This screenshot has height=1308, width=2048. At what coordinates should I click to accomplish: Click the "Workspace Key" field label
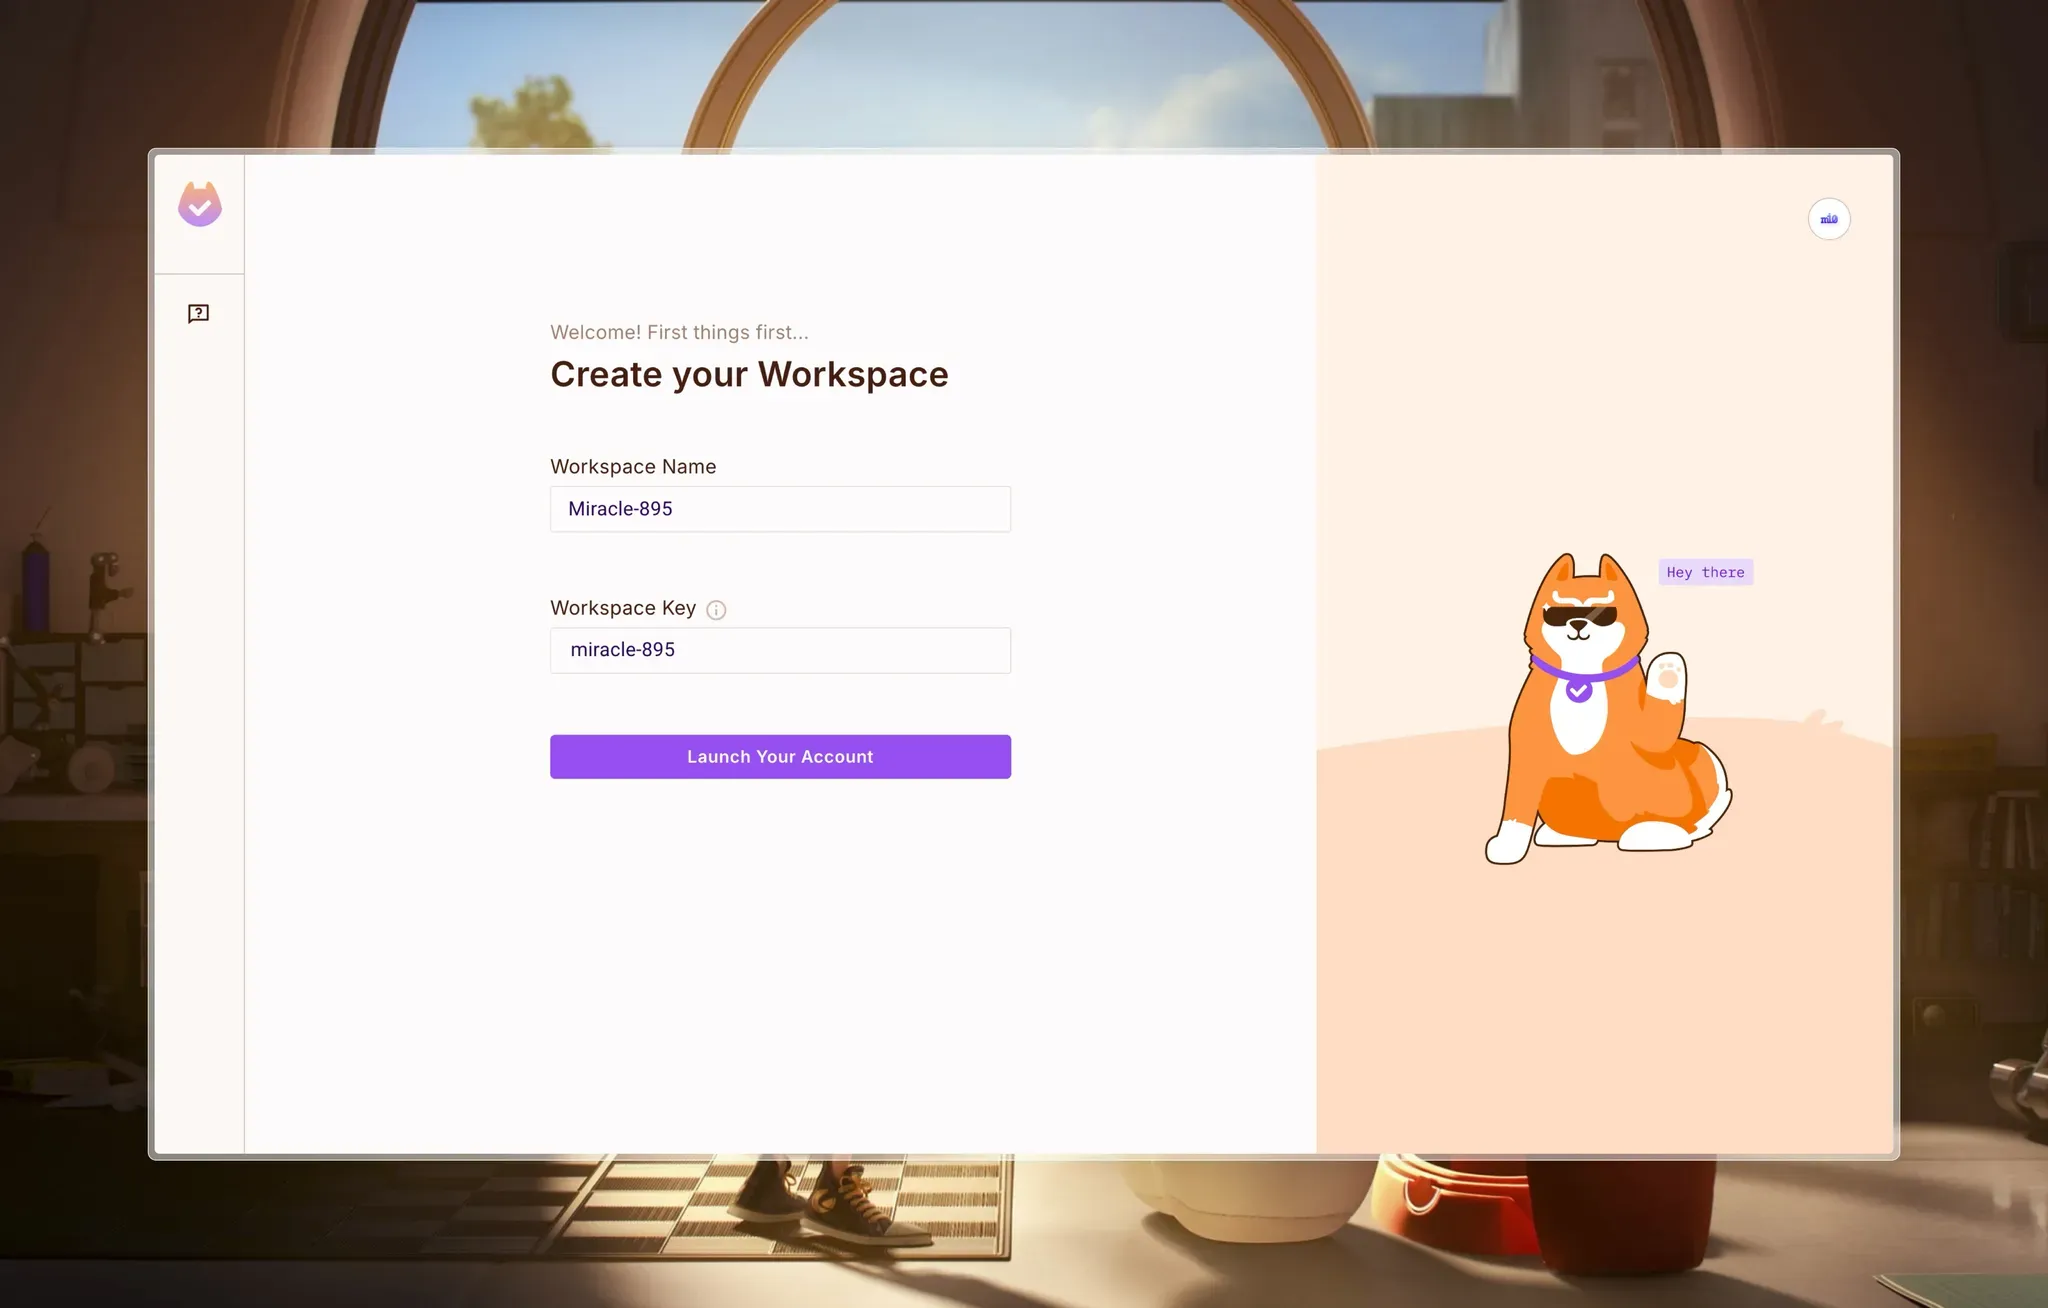[x=623, y=608]
